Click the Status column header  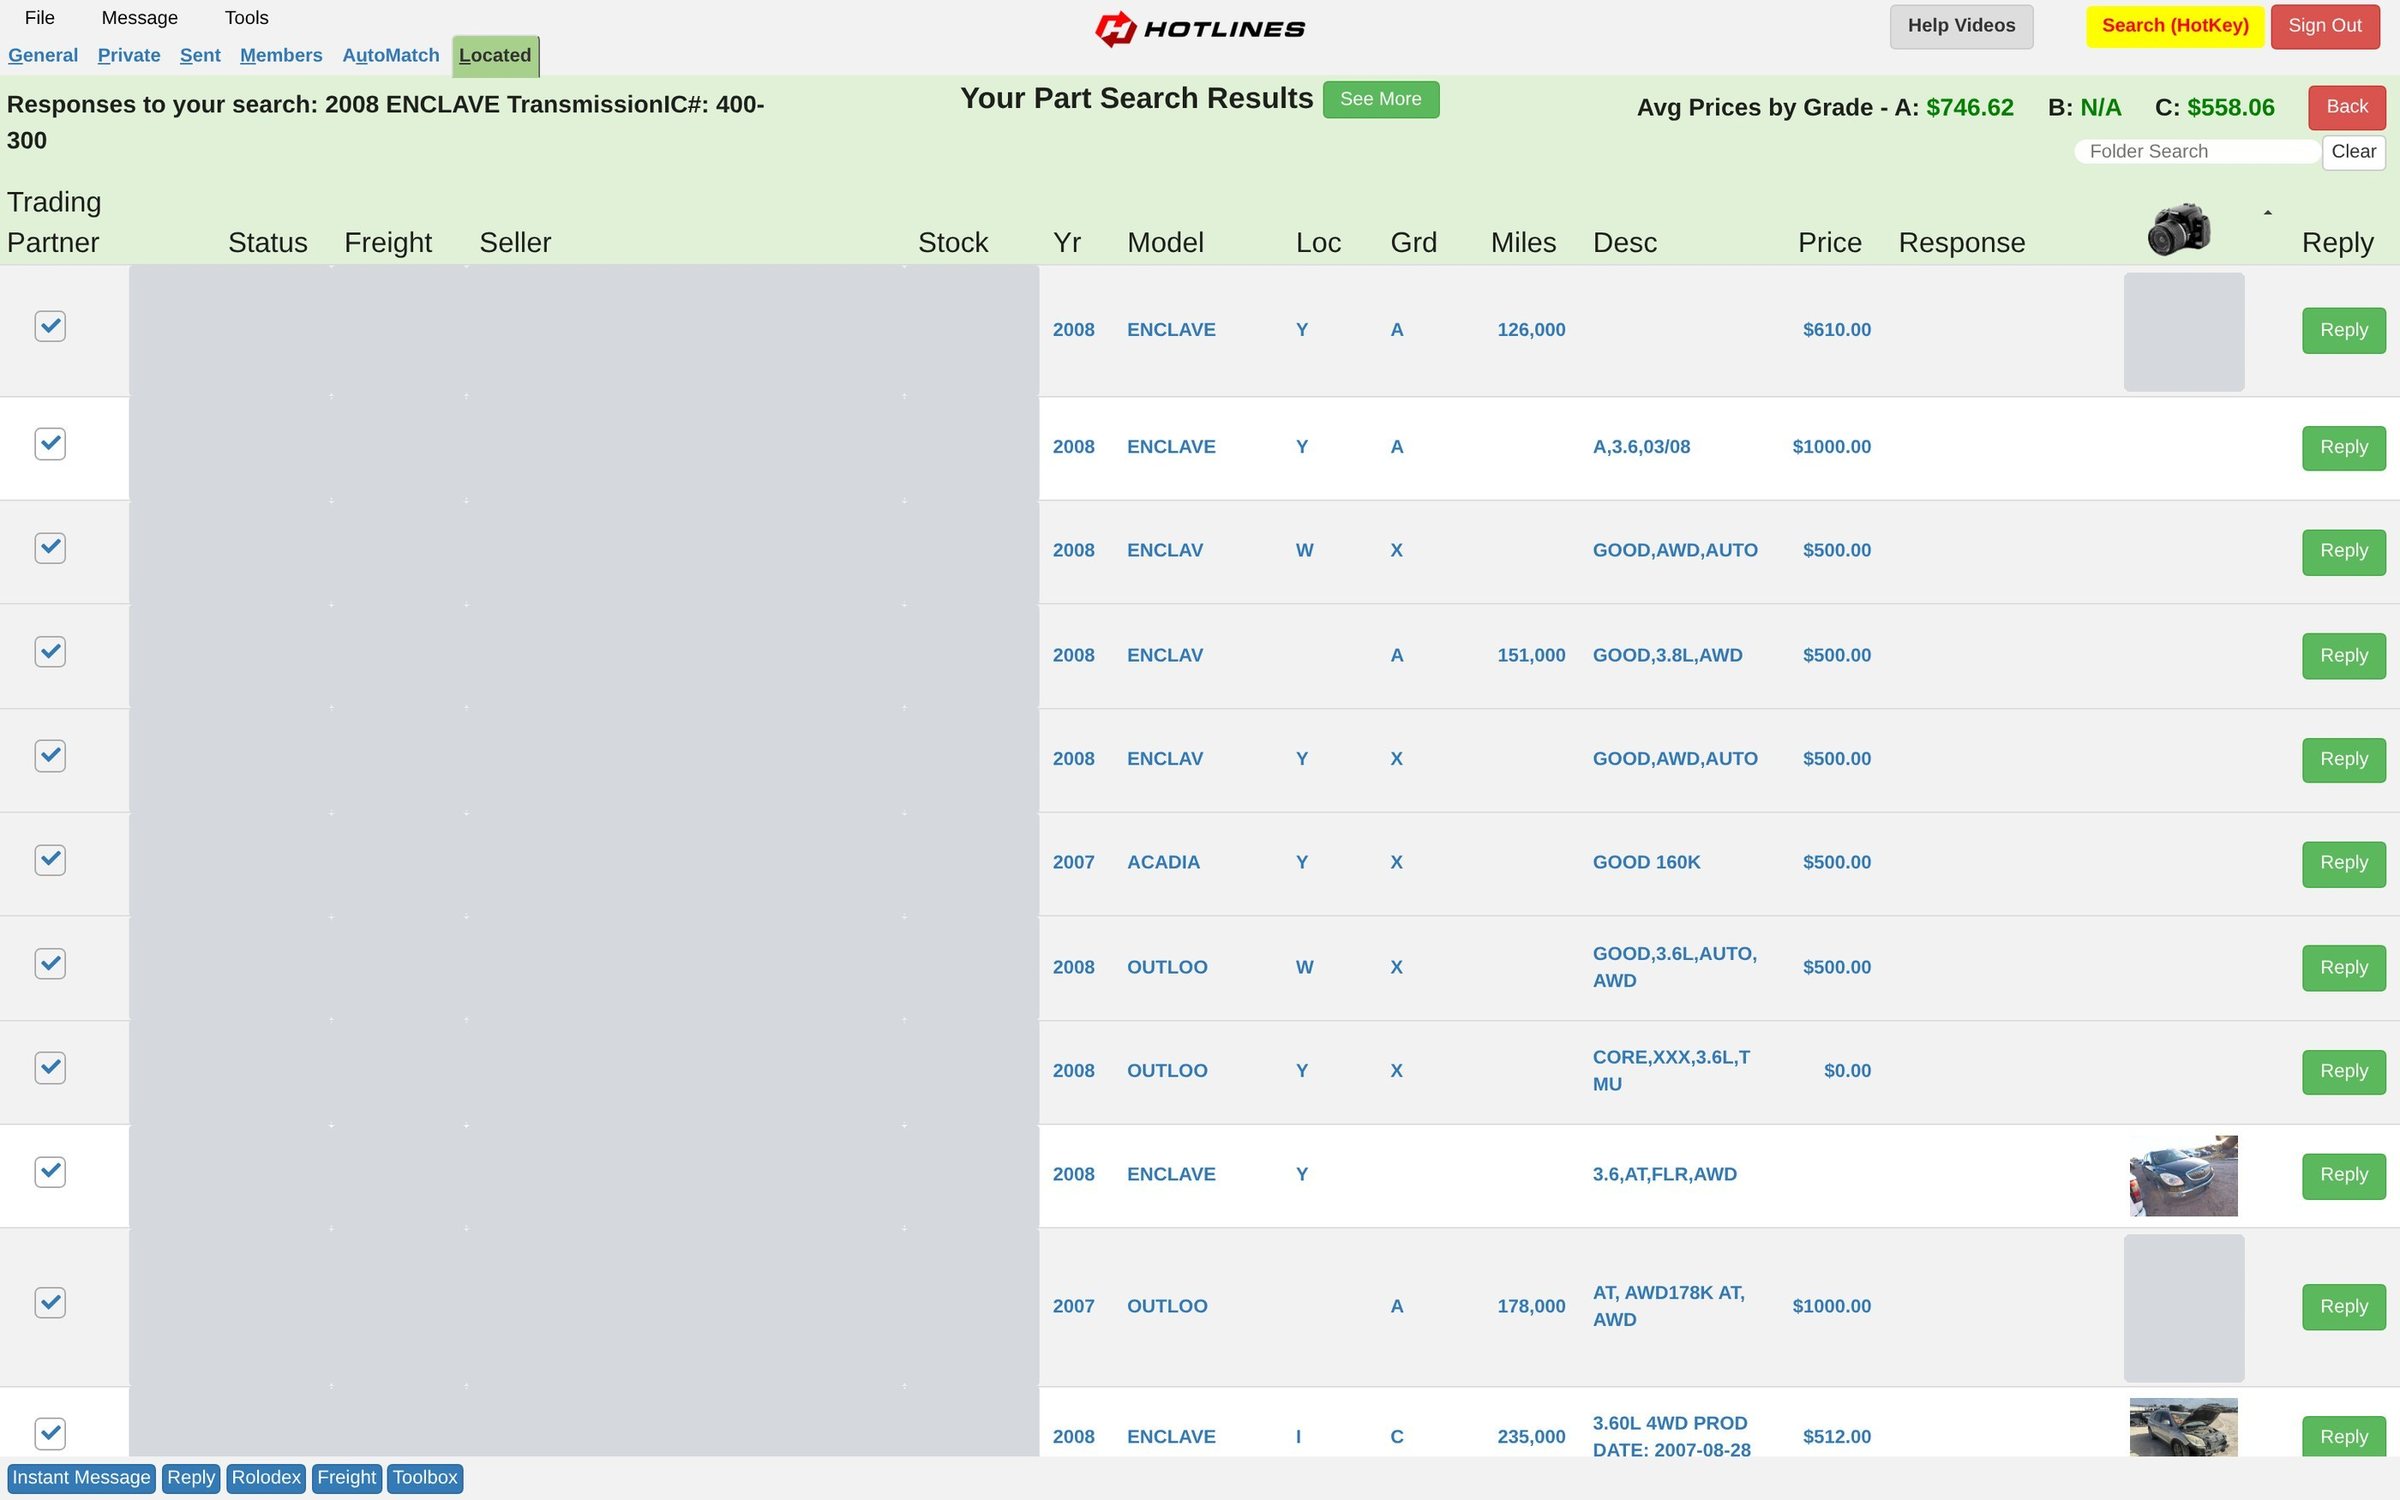pyautogui.click(x=268, y=243)
